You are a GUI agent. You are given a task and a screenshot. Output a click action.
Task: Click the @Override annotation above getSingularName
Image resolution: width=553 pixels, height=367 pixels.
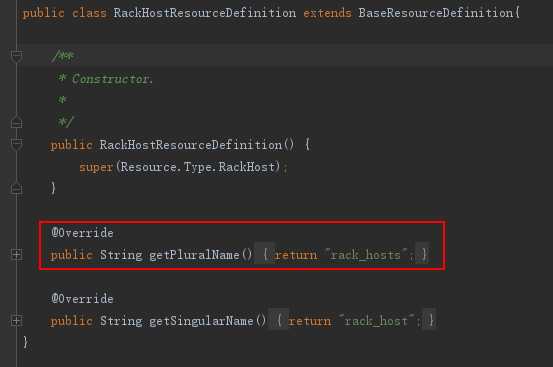pyautogui.click(x=83, y=299)
